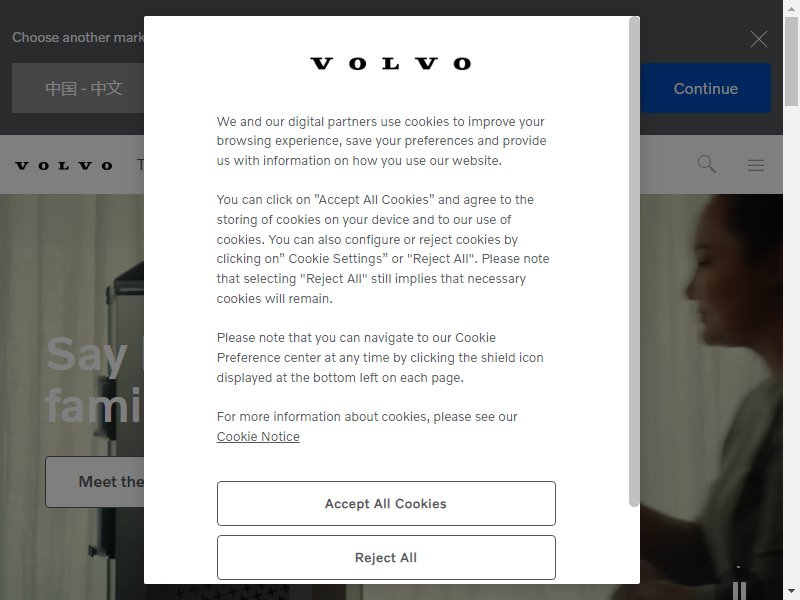Image resolution: width=800 pixels, height=600 pixels.
Task: Open the Cookie Notice link
Action: click(258, 437)
